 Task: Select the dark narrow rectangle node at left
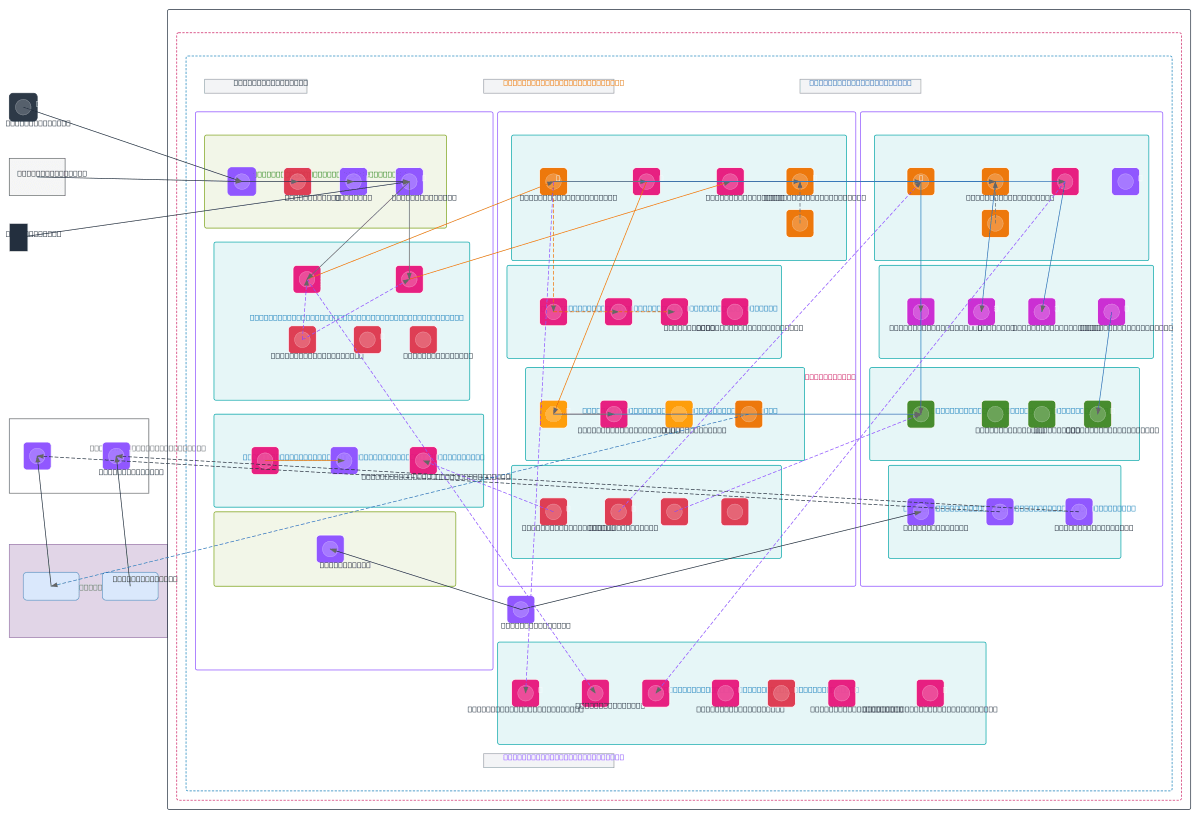[18, 237]
